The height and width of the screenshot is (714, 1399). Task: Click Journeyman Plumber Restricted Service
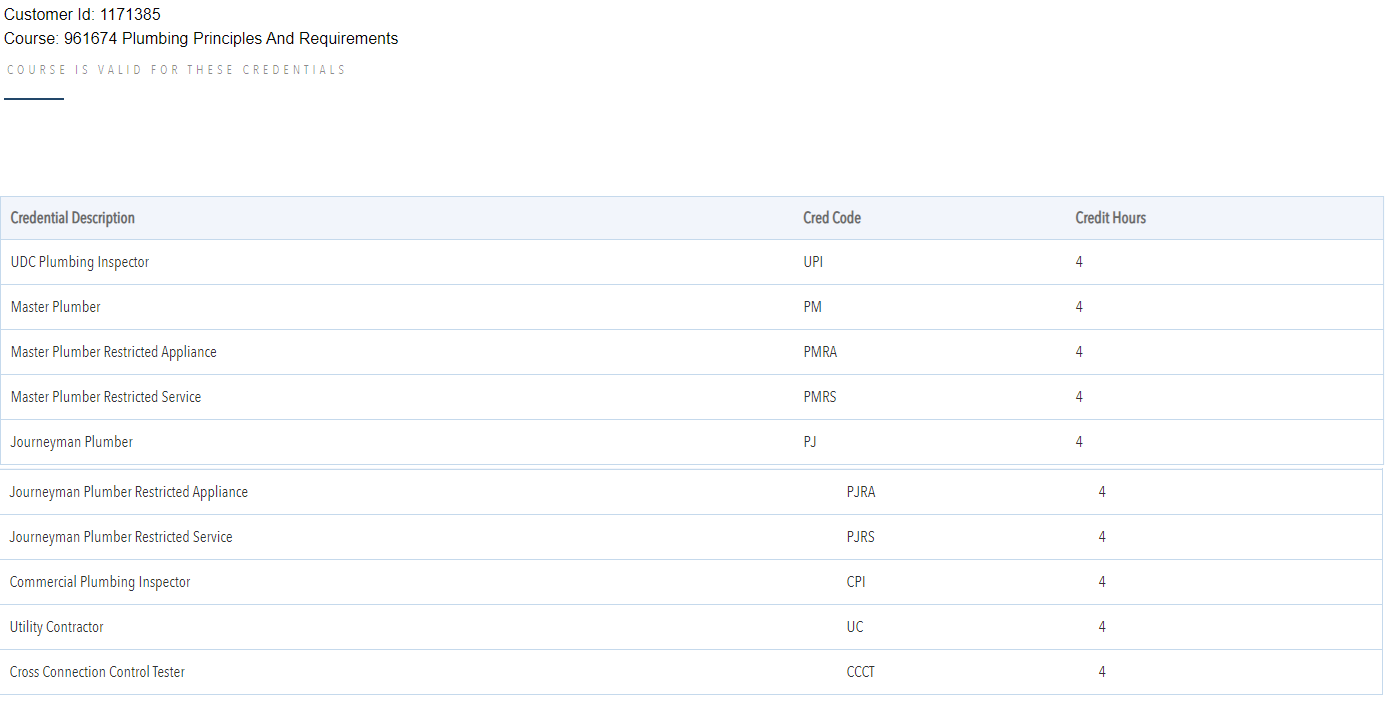point(121,537)
